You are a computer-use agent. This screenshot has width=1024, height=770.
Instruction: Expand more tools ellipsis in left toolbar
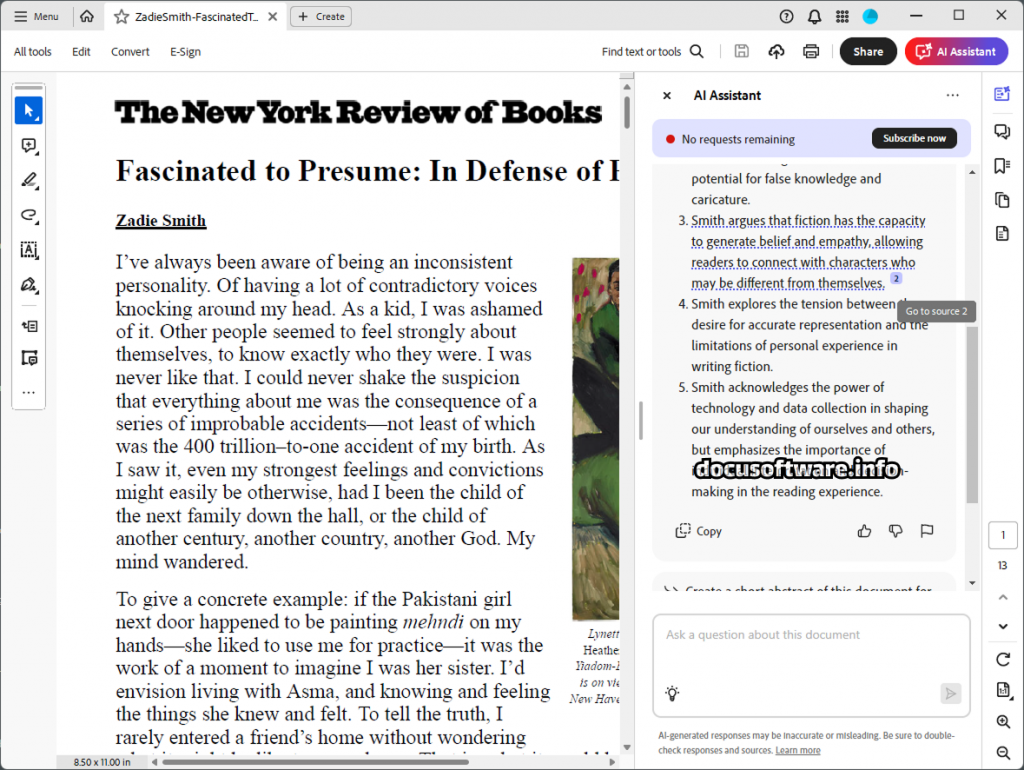coord(28,393)
